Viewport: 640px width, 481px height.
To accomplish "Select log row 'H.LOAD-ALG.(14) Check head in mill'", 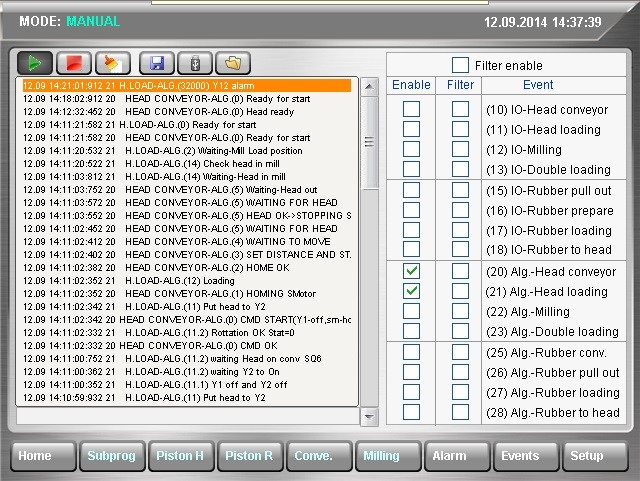I will click(x=187, y=164).
